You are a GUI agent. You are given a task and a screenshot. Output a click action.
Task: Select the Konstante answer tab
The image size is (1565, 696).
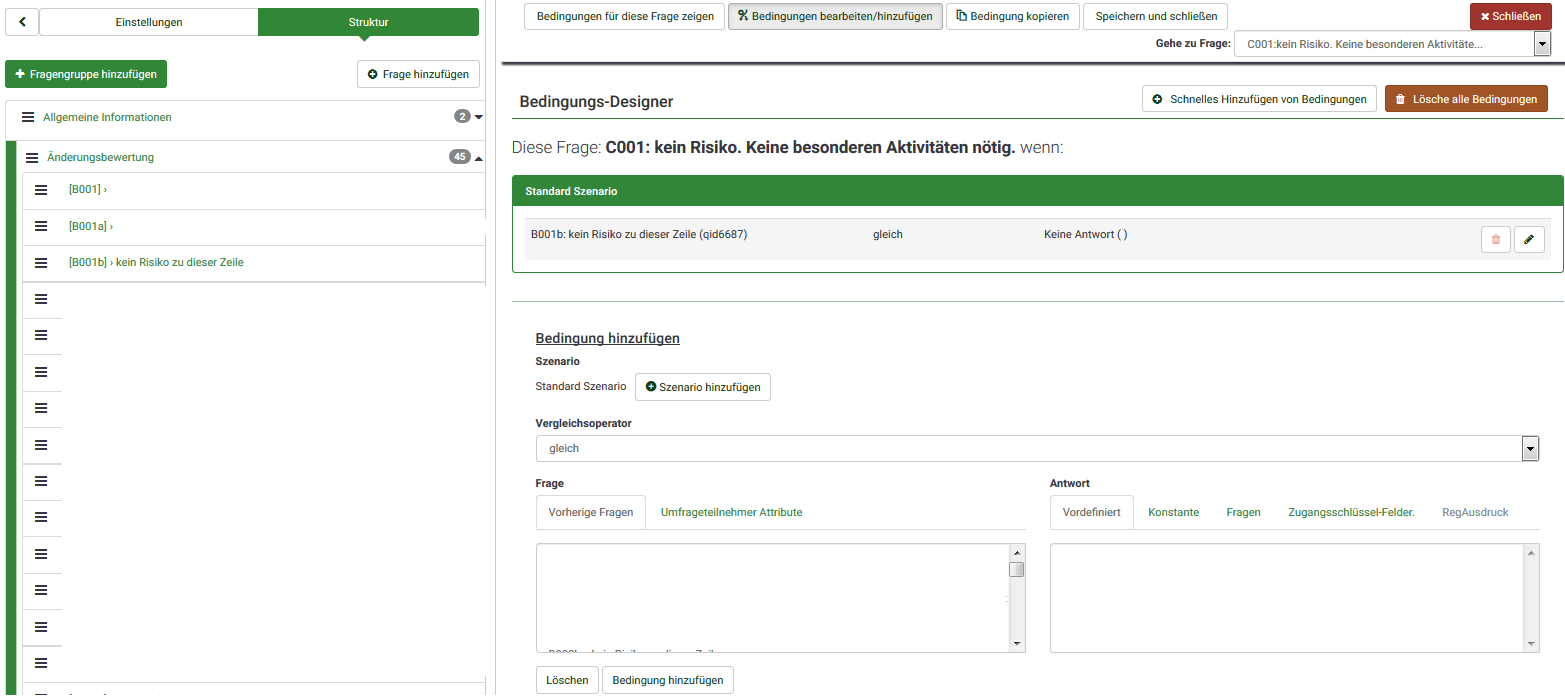click(1173, 512)
